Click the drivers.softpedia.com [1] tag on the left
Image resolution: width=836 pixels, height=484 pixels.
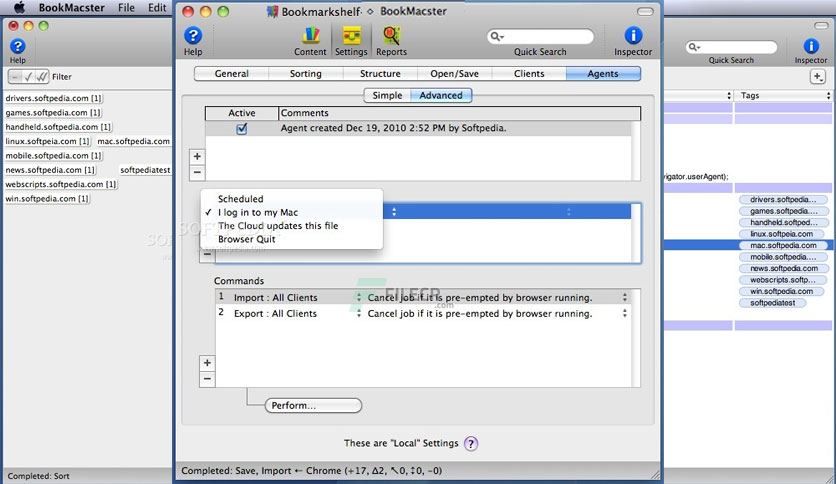coord(53,98)
